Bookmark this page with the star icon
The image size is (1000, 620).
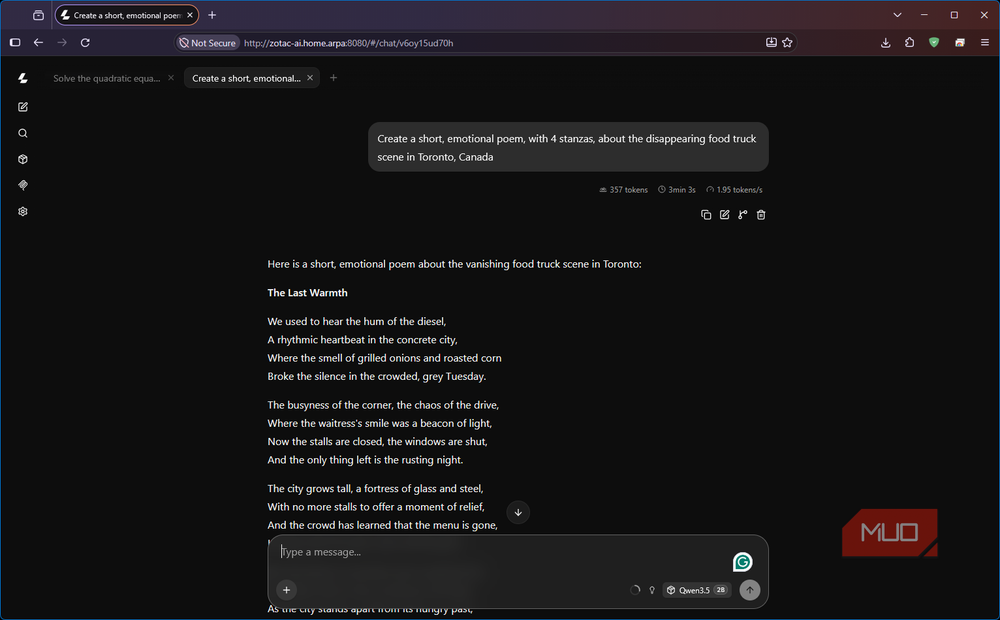pos(788,43)
